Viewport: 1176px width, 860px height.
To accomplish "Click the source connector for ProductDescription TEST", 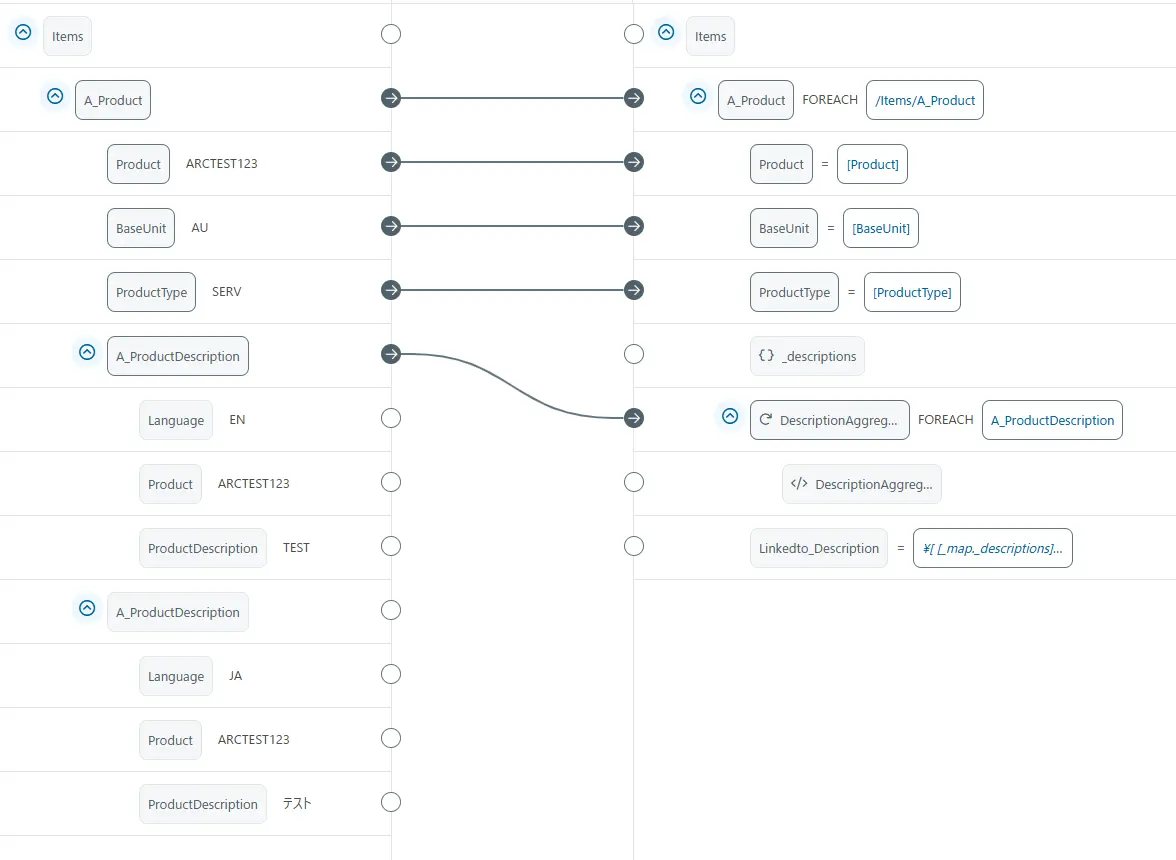I will (391, 546).
